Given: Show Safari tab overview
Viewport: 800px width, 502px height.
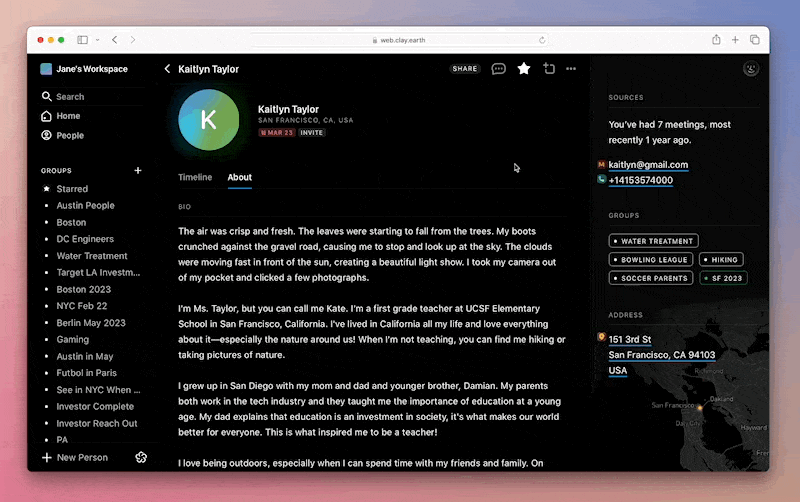Looking at the screenshot, I should [x=754, y=40].
